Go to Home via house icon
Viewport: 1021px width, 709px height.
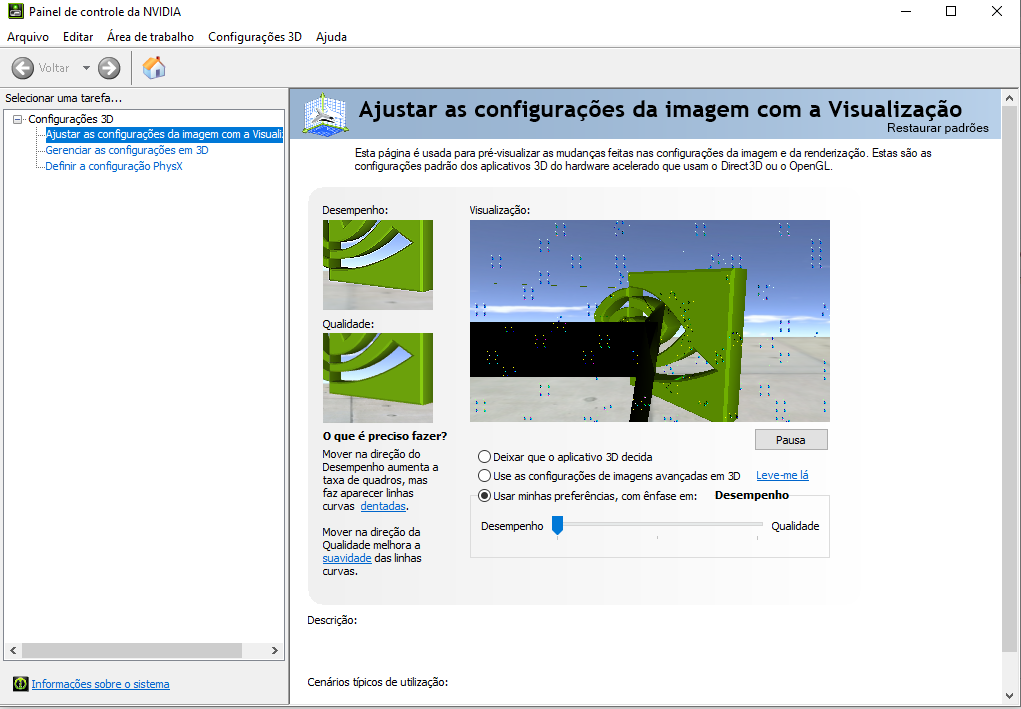pyautogui.click(x=154, y=68)
